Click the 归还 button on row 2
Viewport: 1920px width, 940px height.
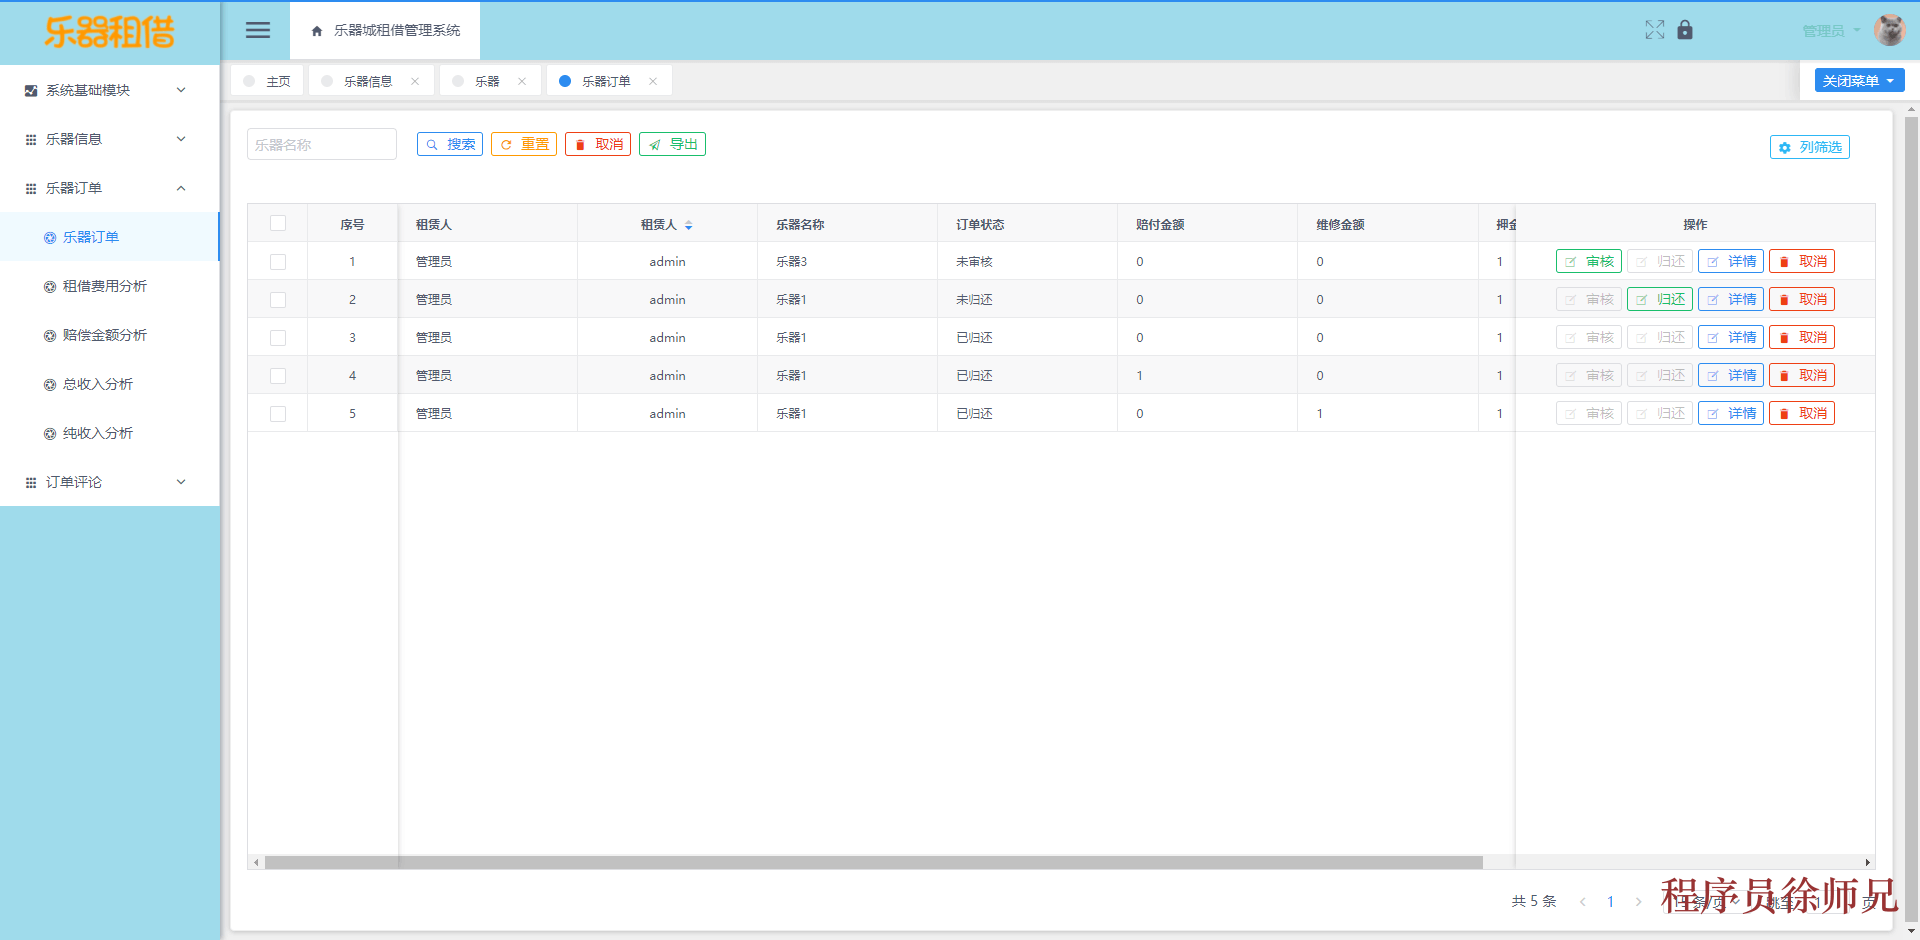1659,298
